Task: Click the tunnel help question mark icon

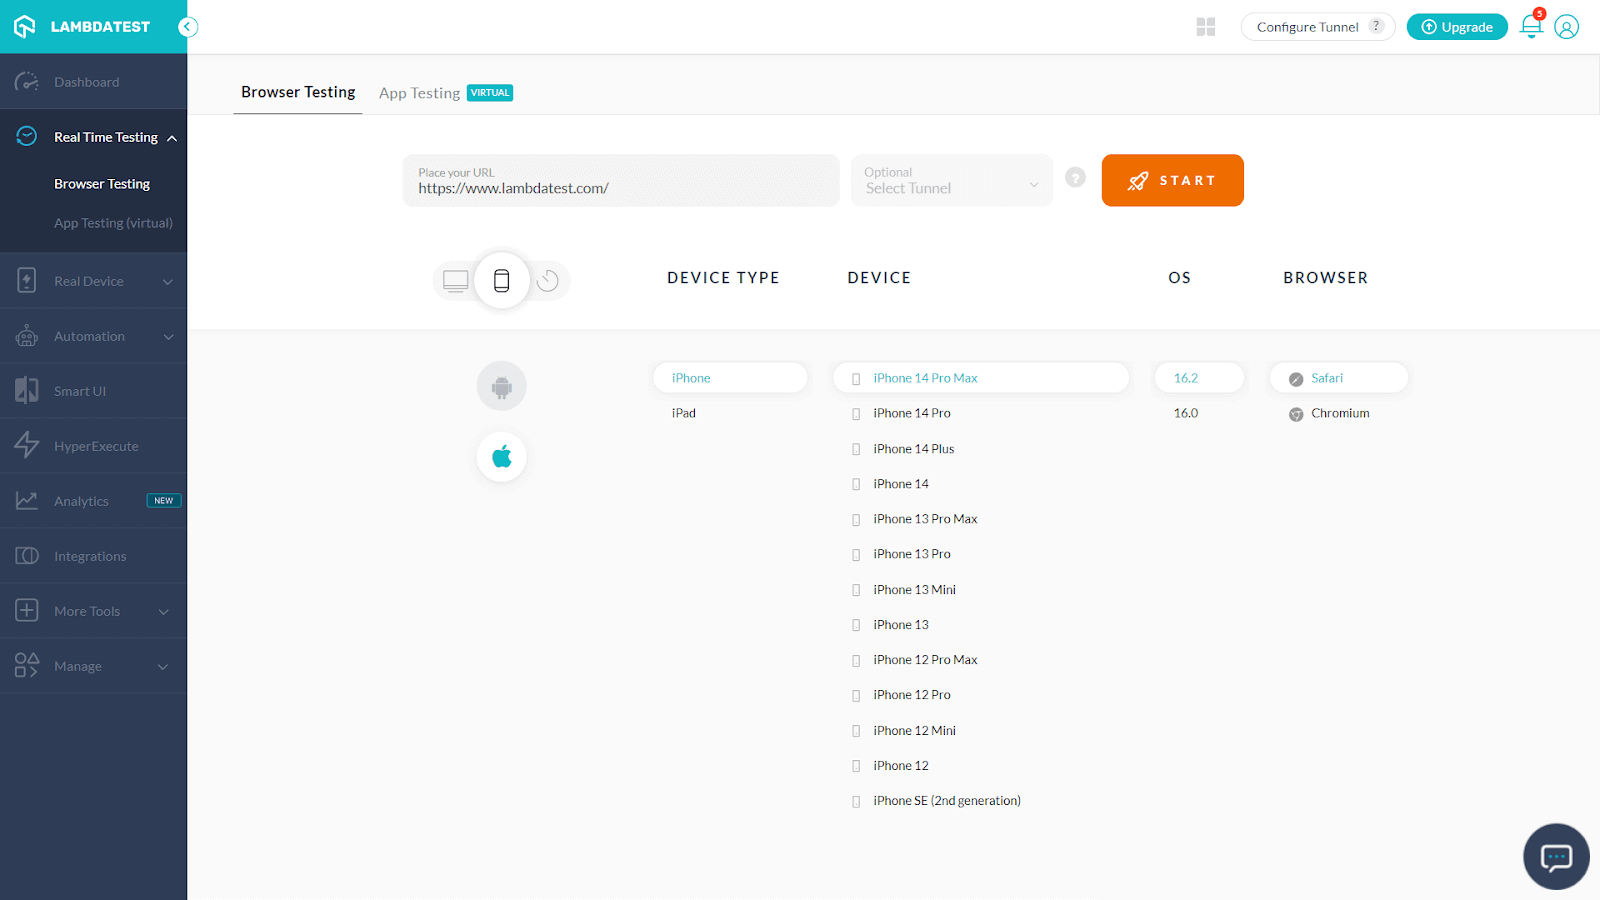Action: 1075,177
